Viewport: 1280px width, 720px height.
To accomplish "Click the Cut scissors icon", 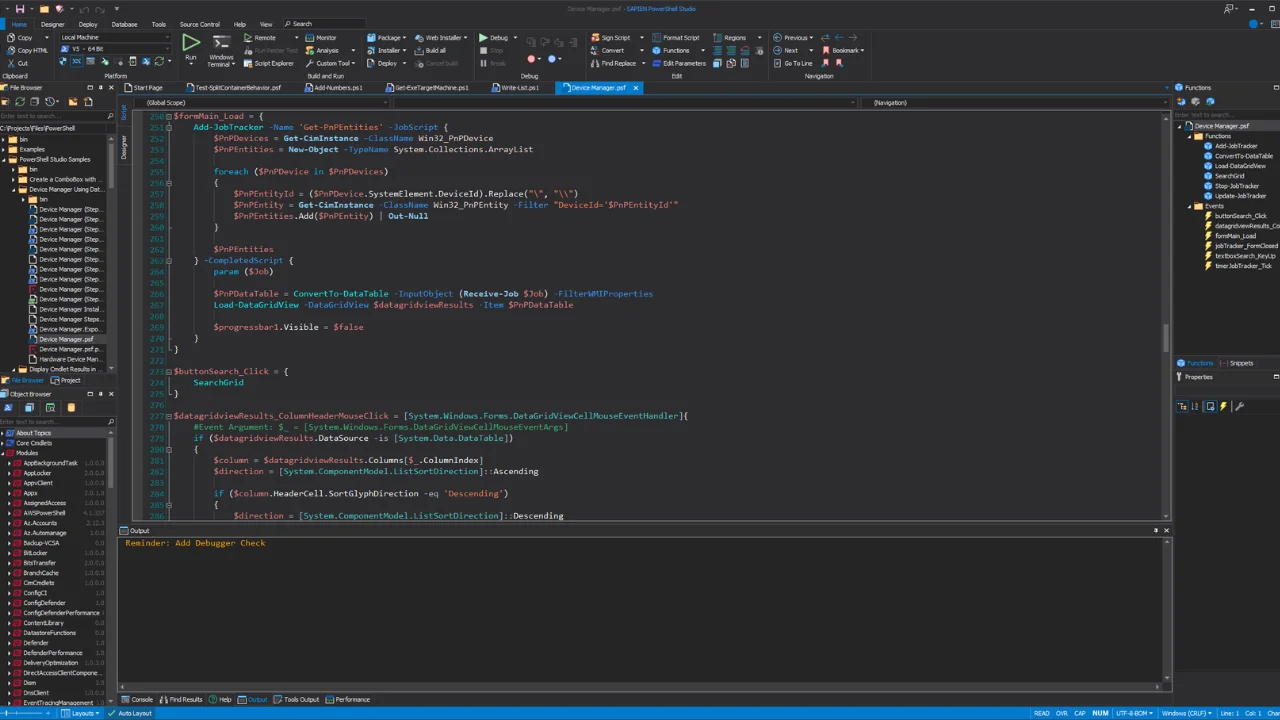I will pyautogui.click(x=10, y=63).
